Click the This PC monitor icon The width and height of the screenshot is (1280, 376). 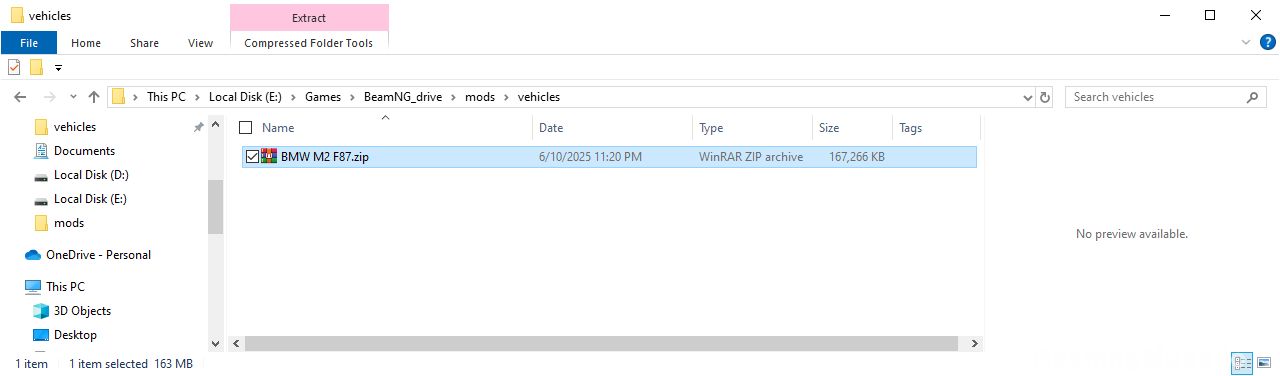pyautogui.click(x=33, y=287)
